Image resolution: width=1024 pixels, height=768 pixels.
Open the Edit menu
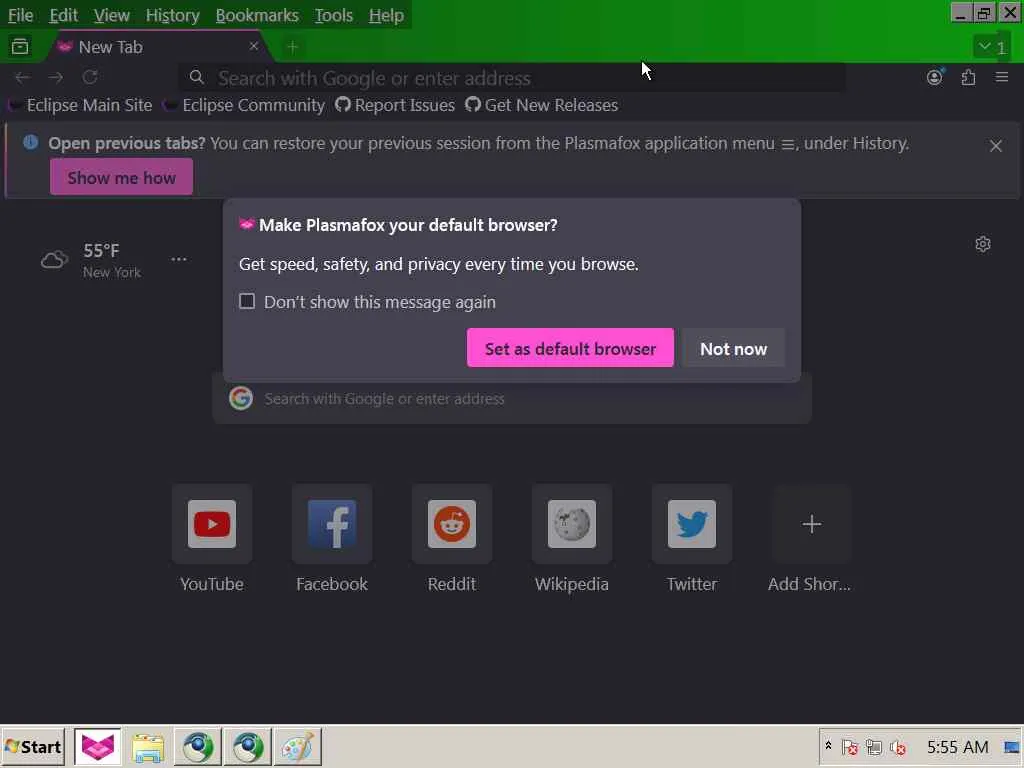(x=63, y=15)
